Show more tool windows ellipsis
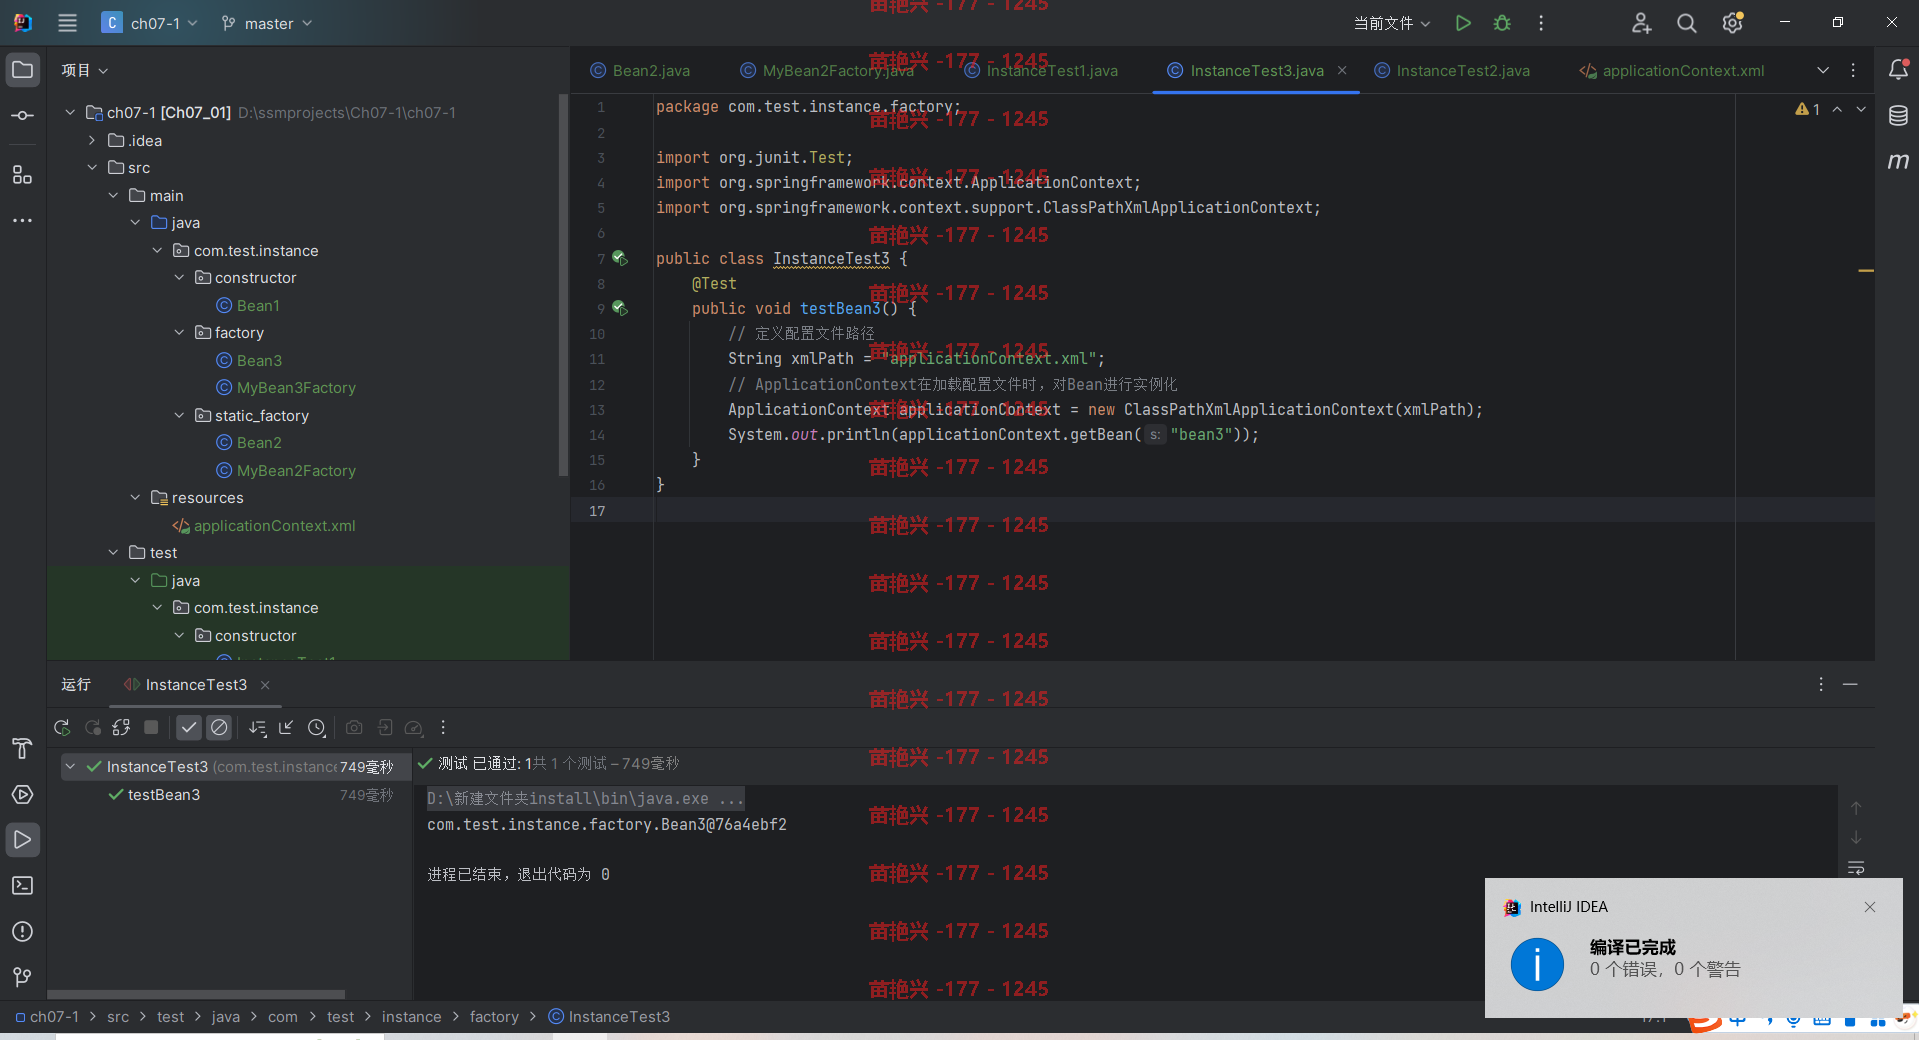This screenshot has height=1040, width=1919. tap(22, 220)
